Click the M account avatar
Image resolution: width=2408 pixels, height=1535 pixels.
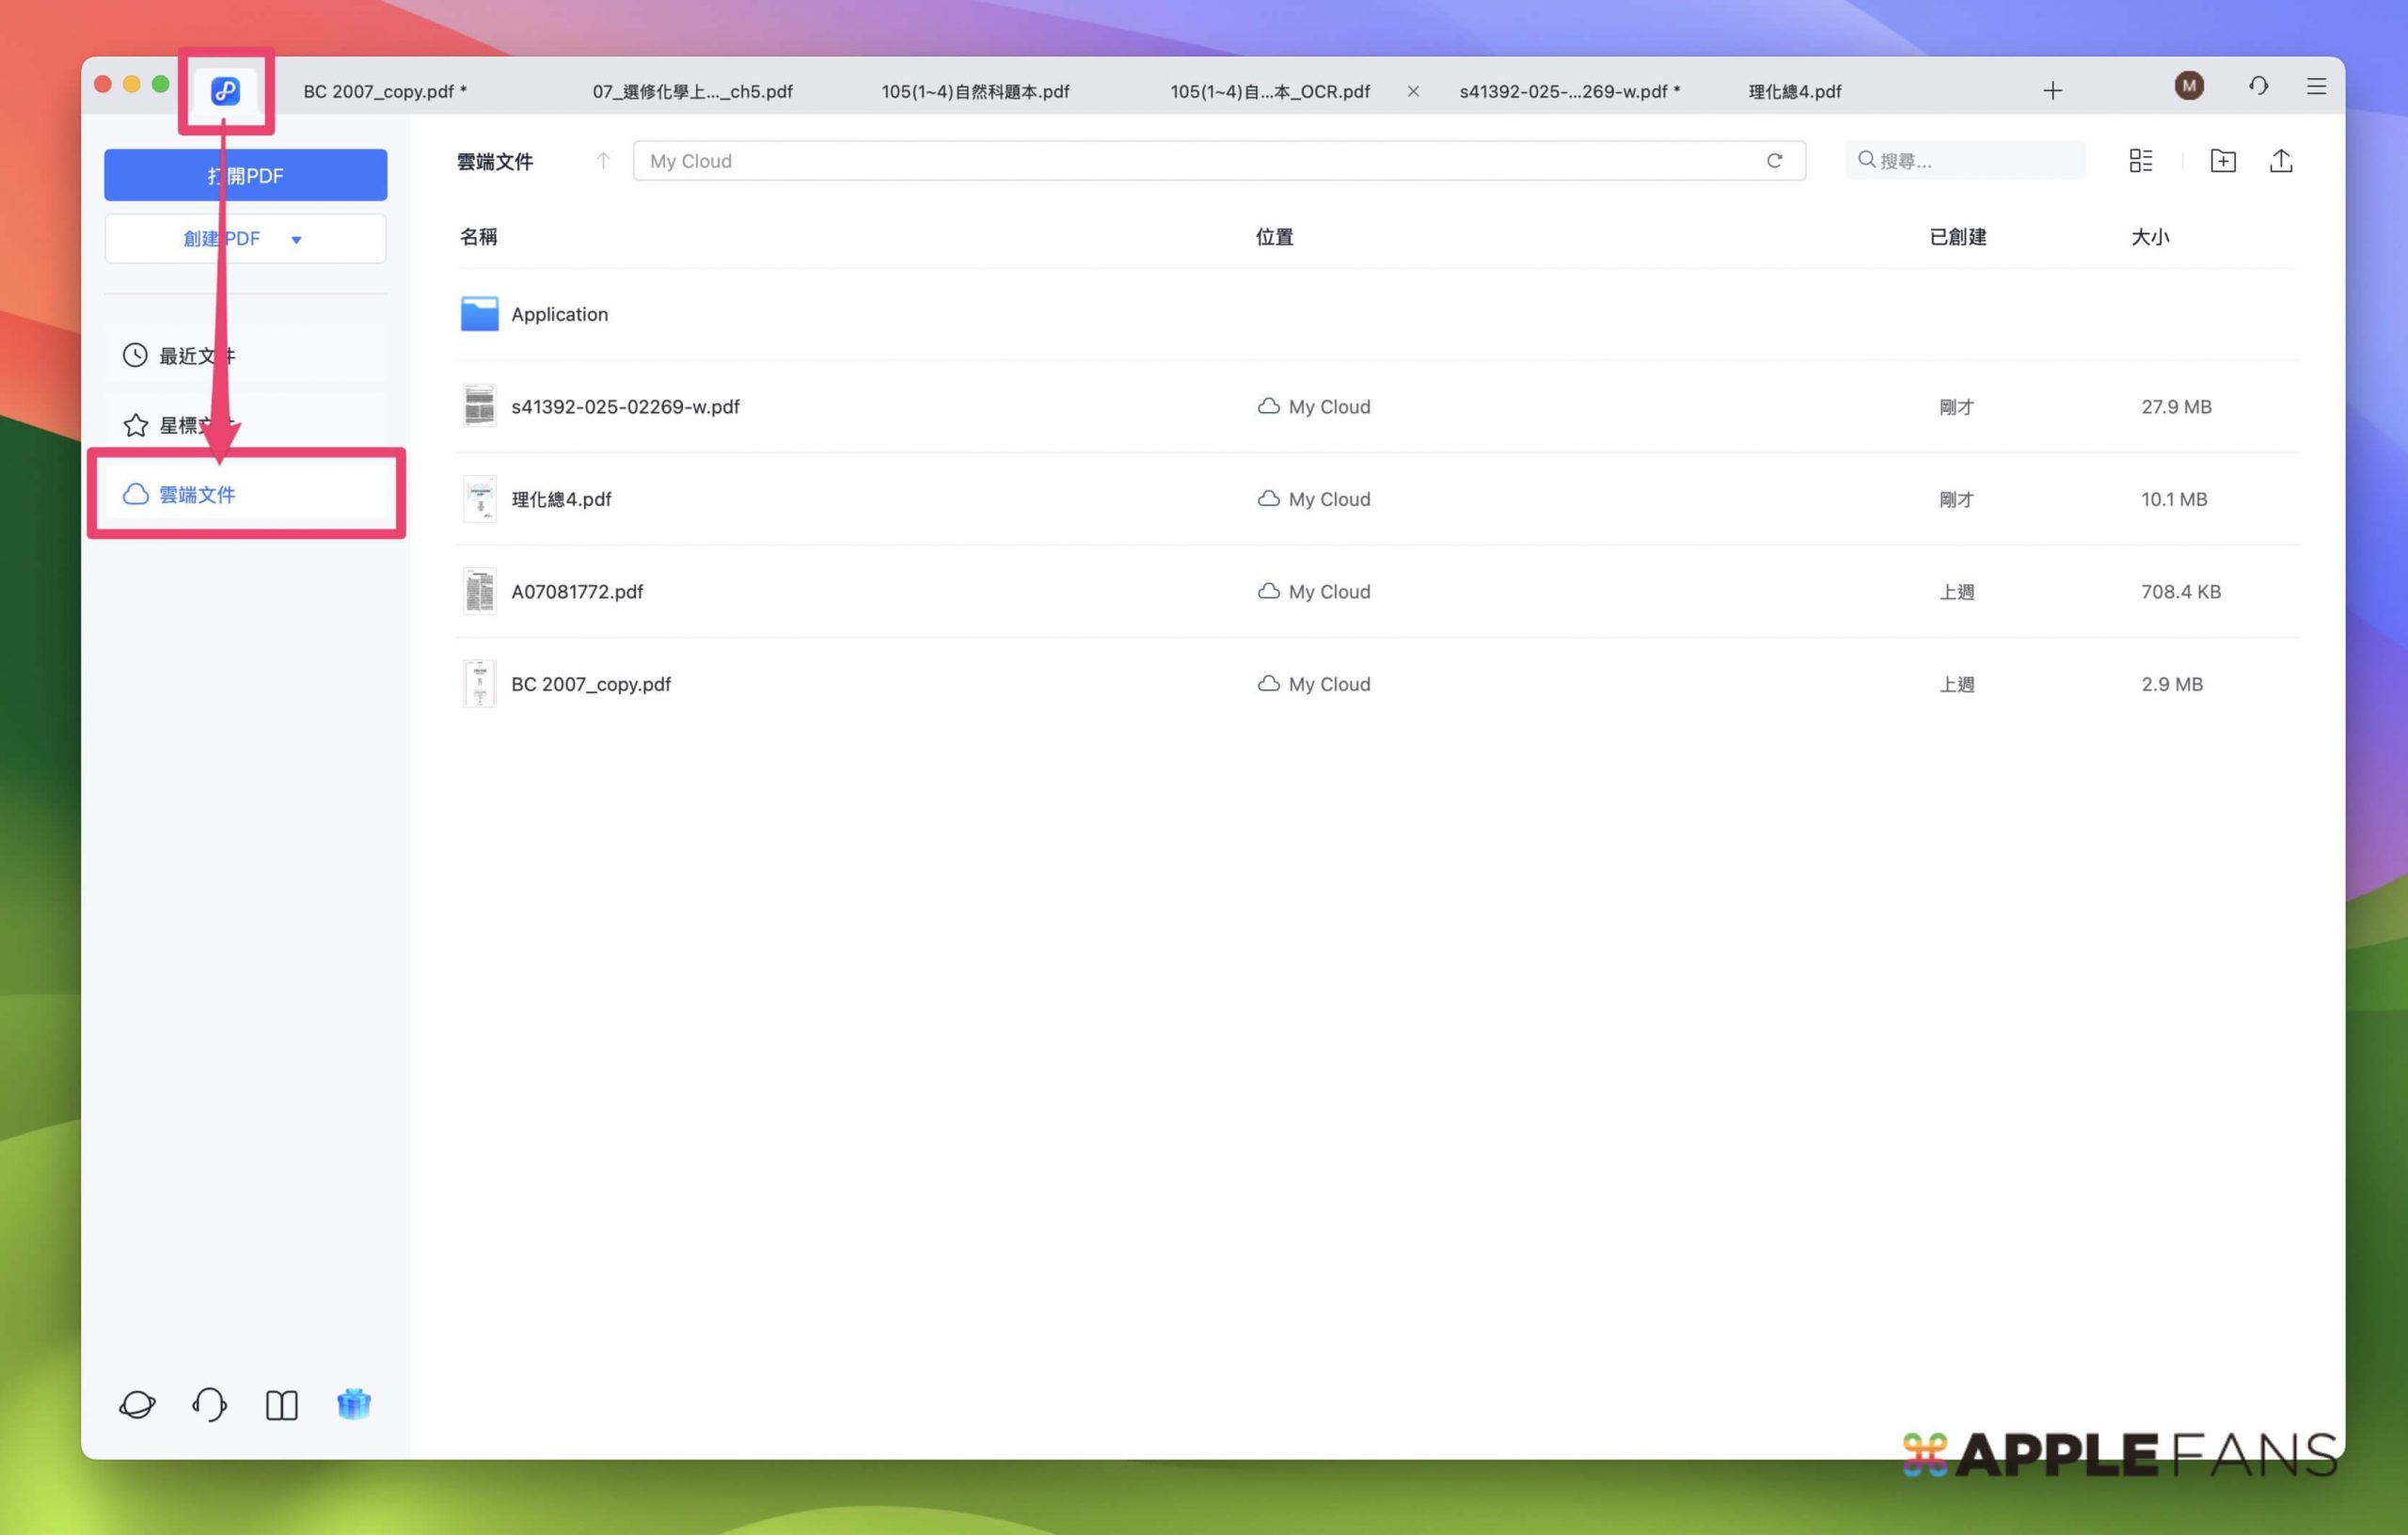tap(2189, 87)
